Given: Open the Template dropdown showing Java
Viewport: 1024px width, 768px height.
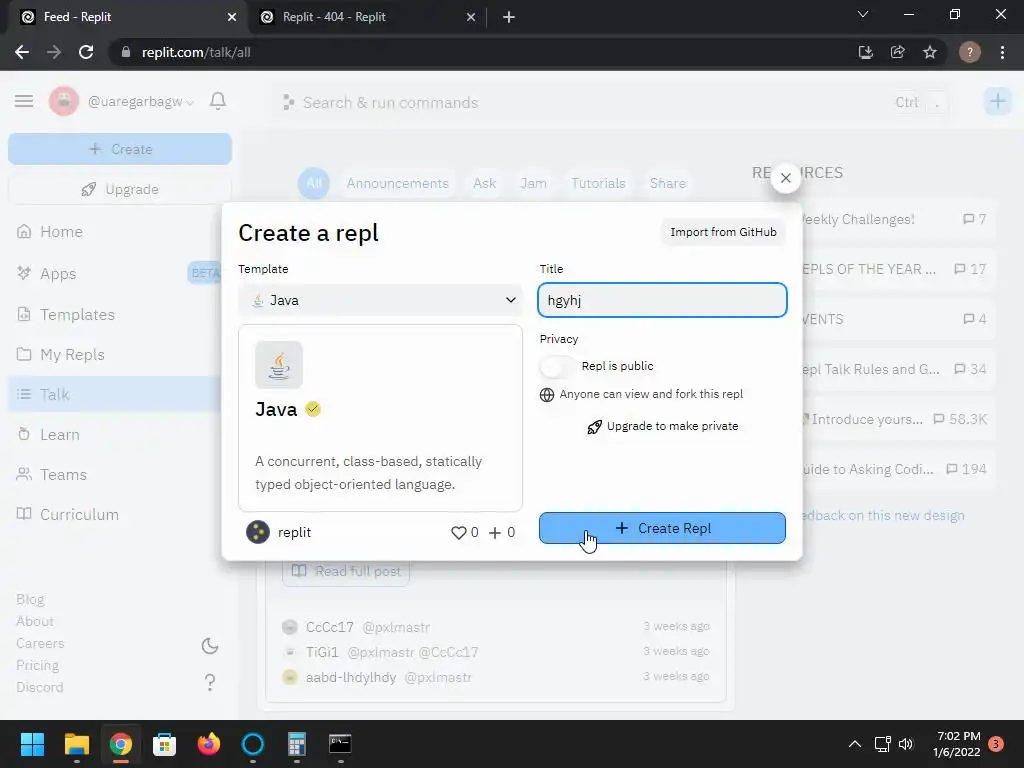Looking at the screenshot, I should pos(380,300).
